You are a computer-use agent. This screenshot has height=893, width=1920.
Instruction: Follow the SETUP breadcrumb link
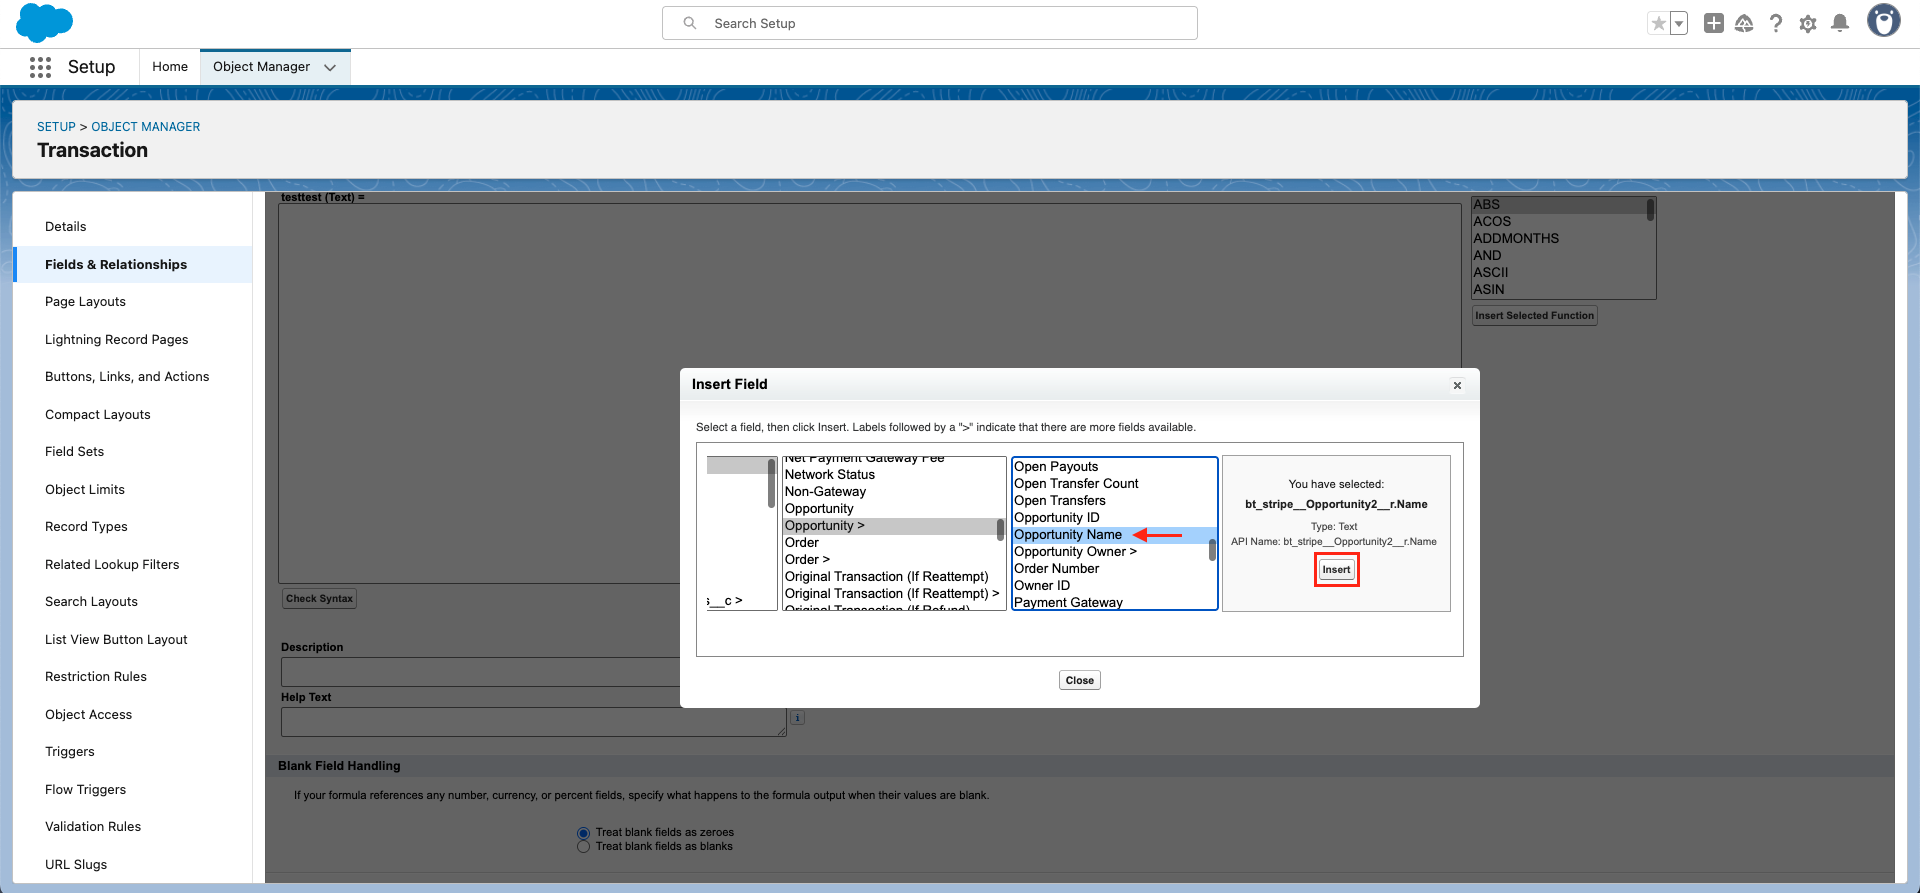[x=56, y=127]
